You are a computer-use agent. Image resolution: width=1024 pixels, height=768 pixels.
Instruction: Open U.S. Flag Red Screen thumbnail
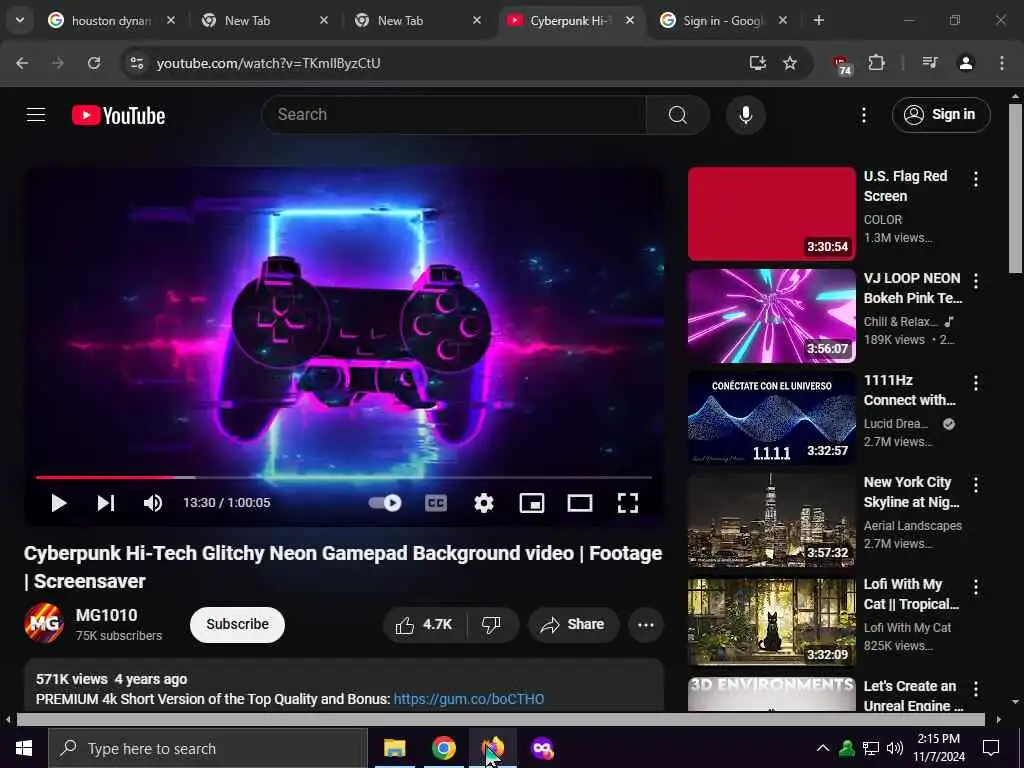tap(771, 214)
